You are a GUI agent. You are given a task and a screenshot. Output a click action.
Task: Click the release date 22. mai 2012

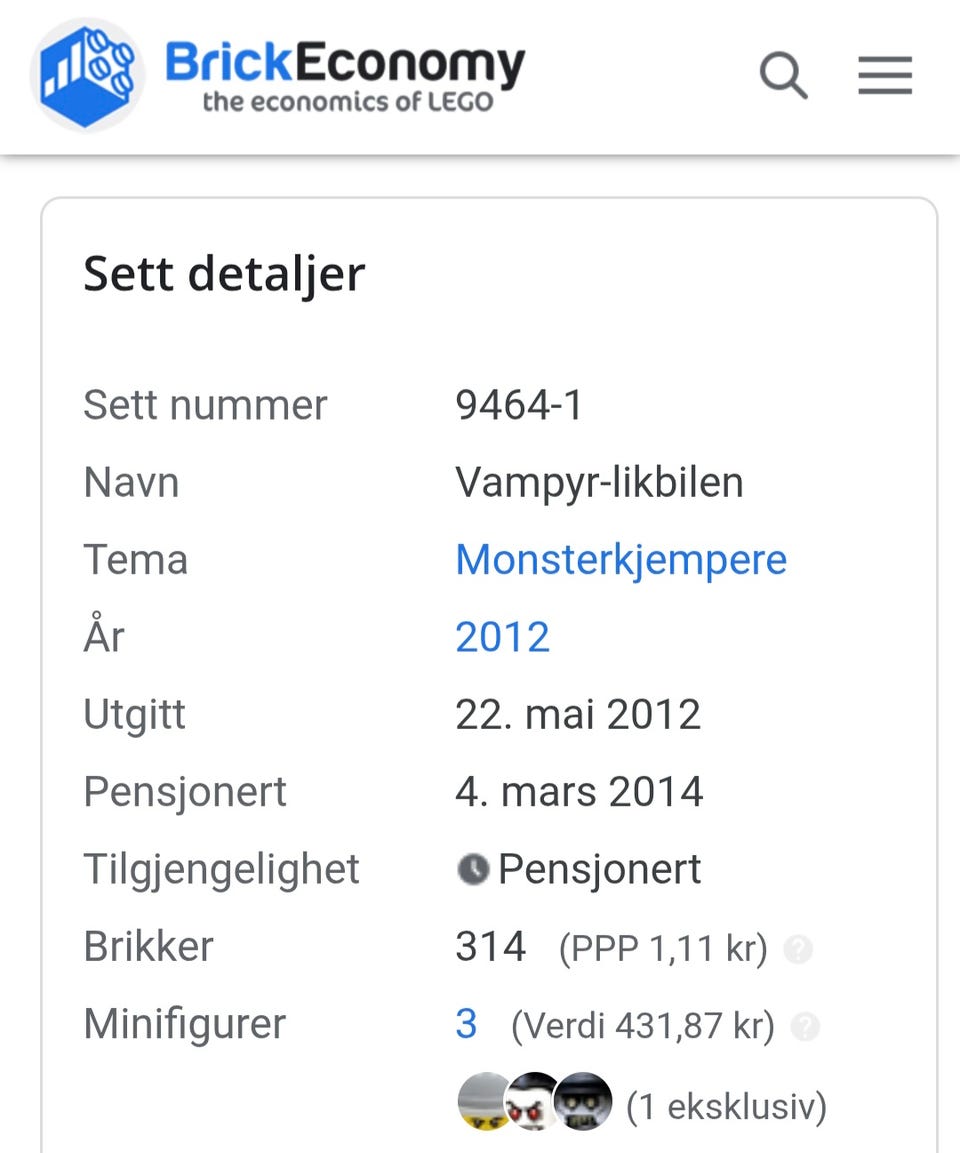point(578,714)
